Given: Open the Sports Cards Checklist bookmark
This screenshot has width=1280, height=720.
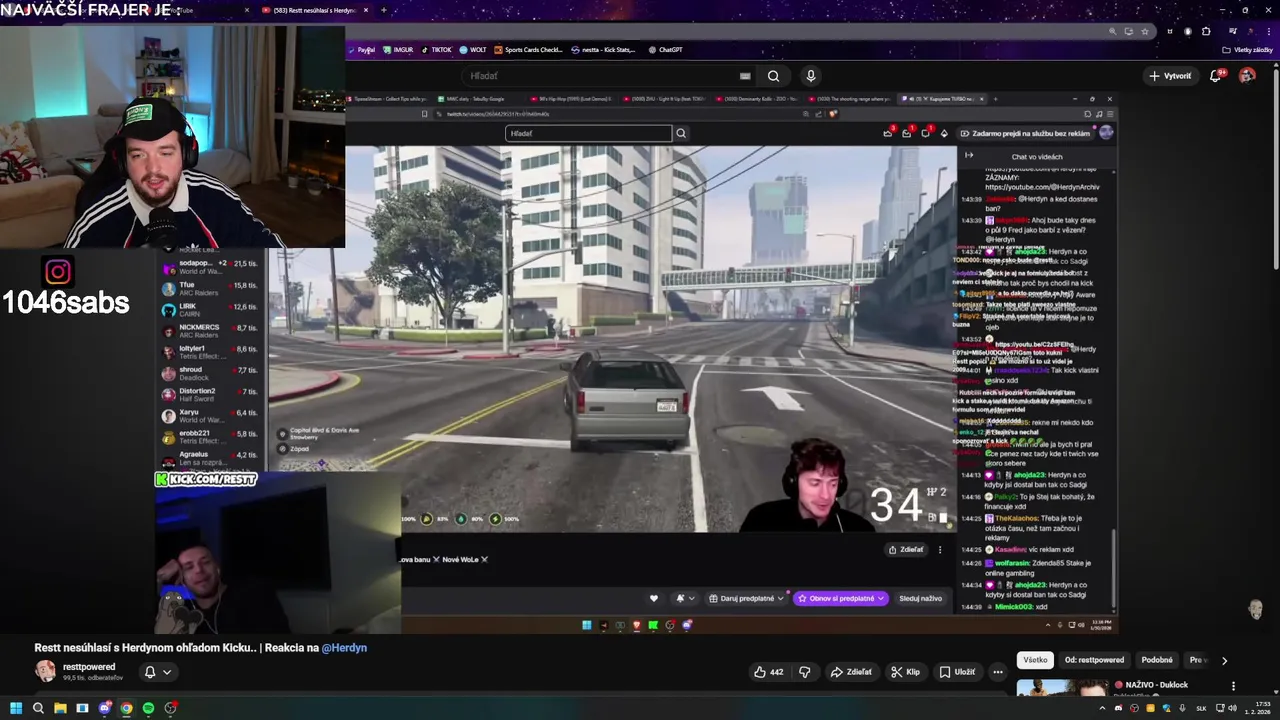Looking at the screenshot, I should [x=529, y=49].
